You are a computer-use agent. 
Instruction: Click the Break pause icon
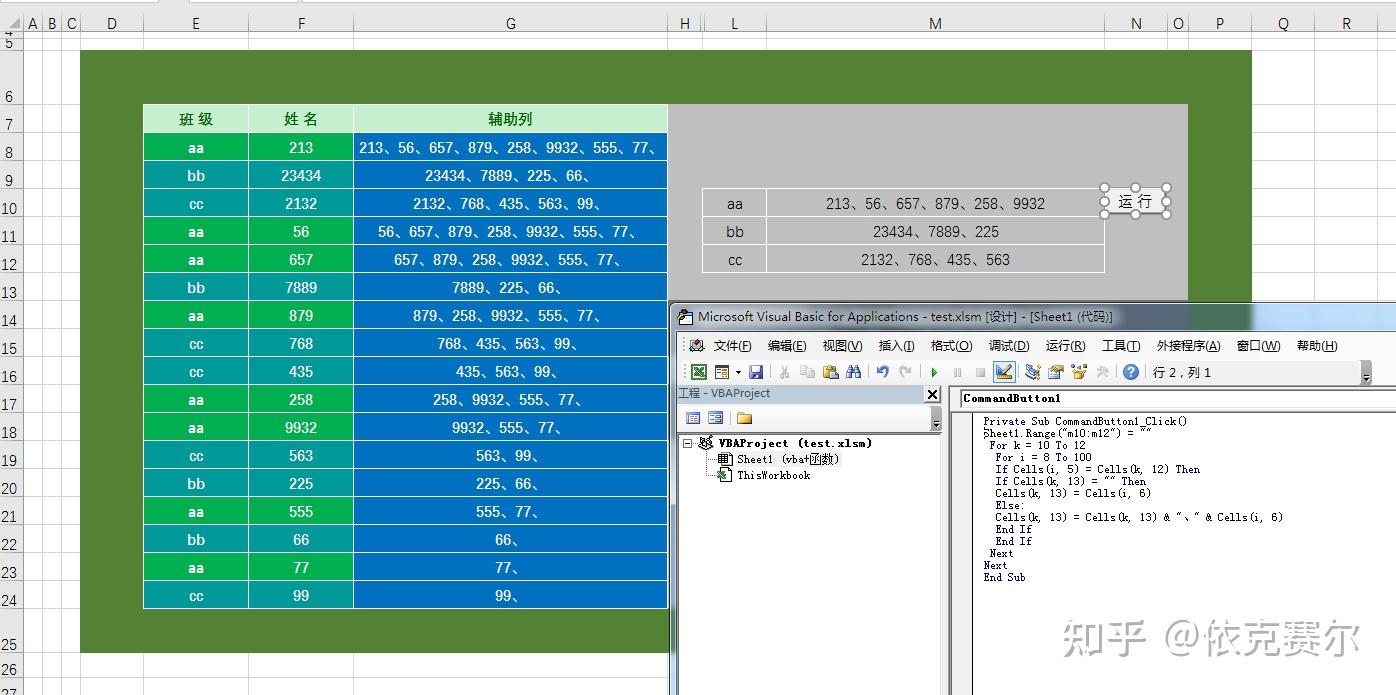[x=957, y=372]
